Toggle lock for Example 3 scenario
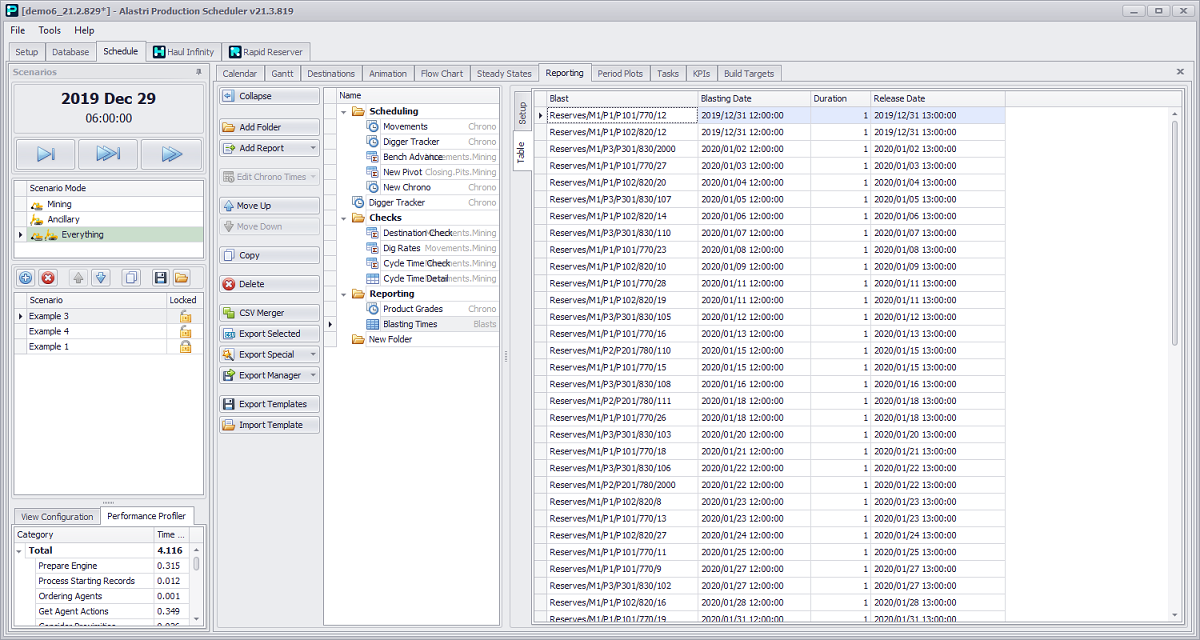The width and height of the screenshot is (1200, 640). pyautogui.click(x=184, y=316)
